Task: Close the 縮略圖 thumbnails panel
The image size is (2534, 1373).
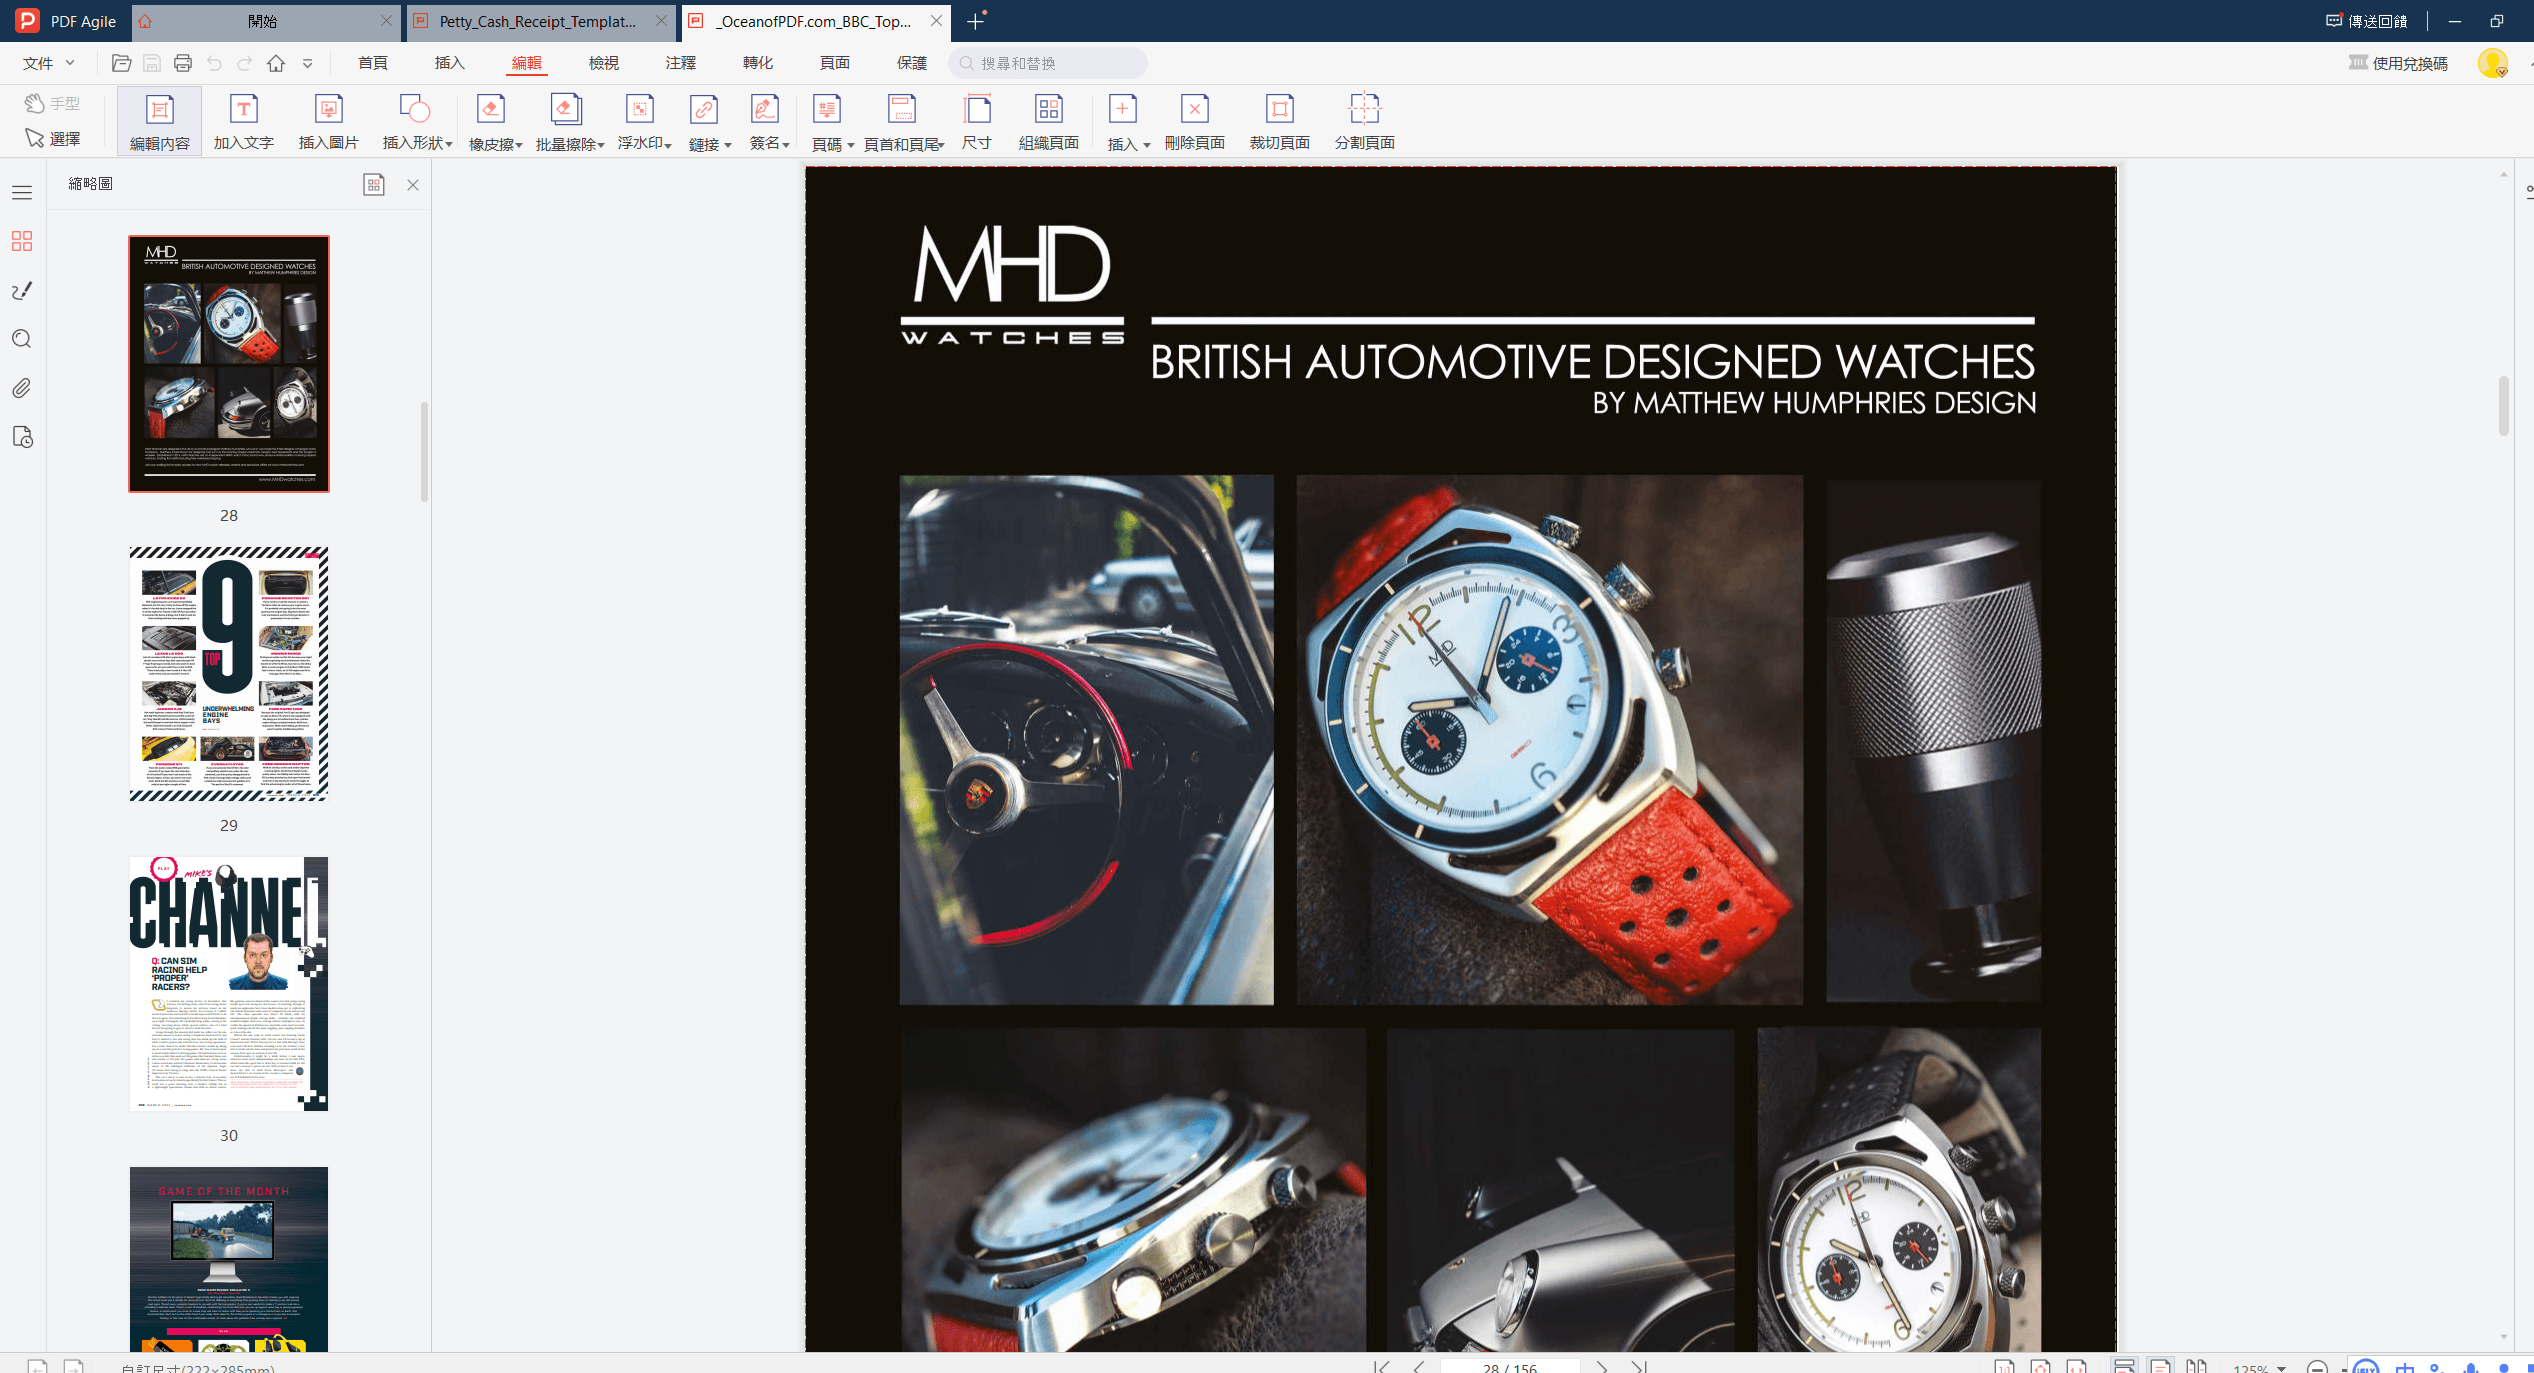Action: point(413,184)
